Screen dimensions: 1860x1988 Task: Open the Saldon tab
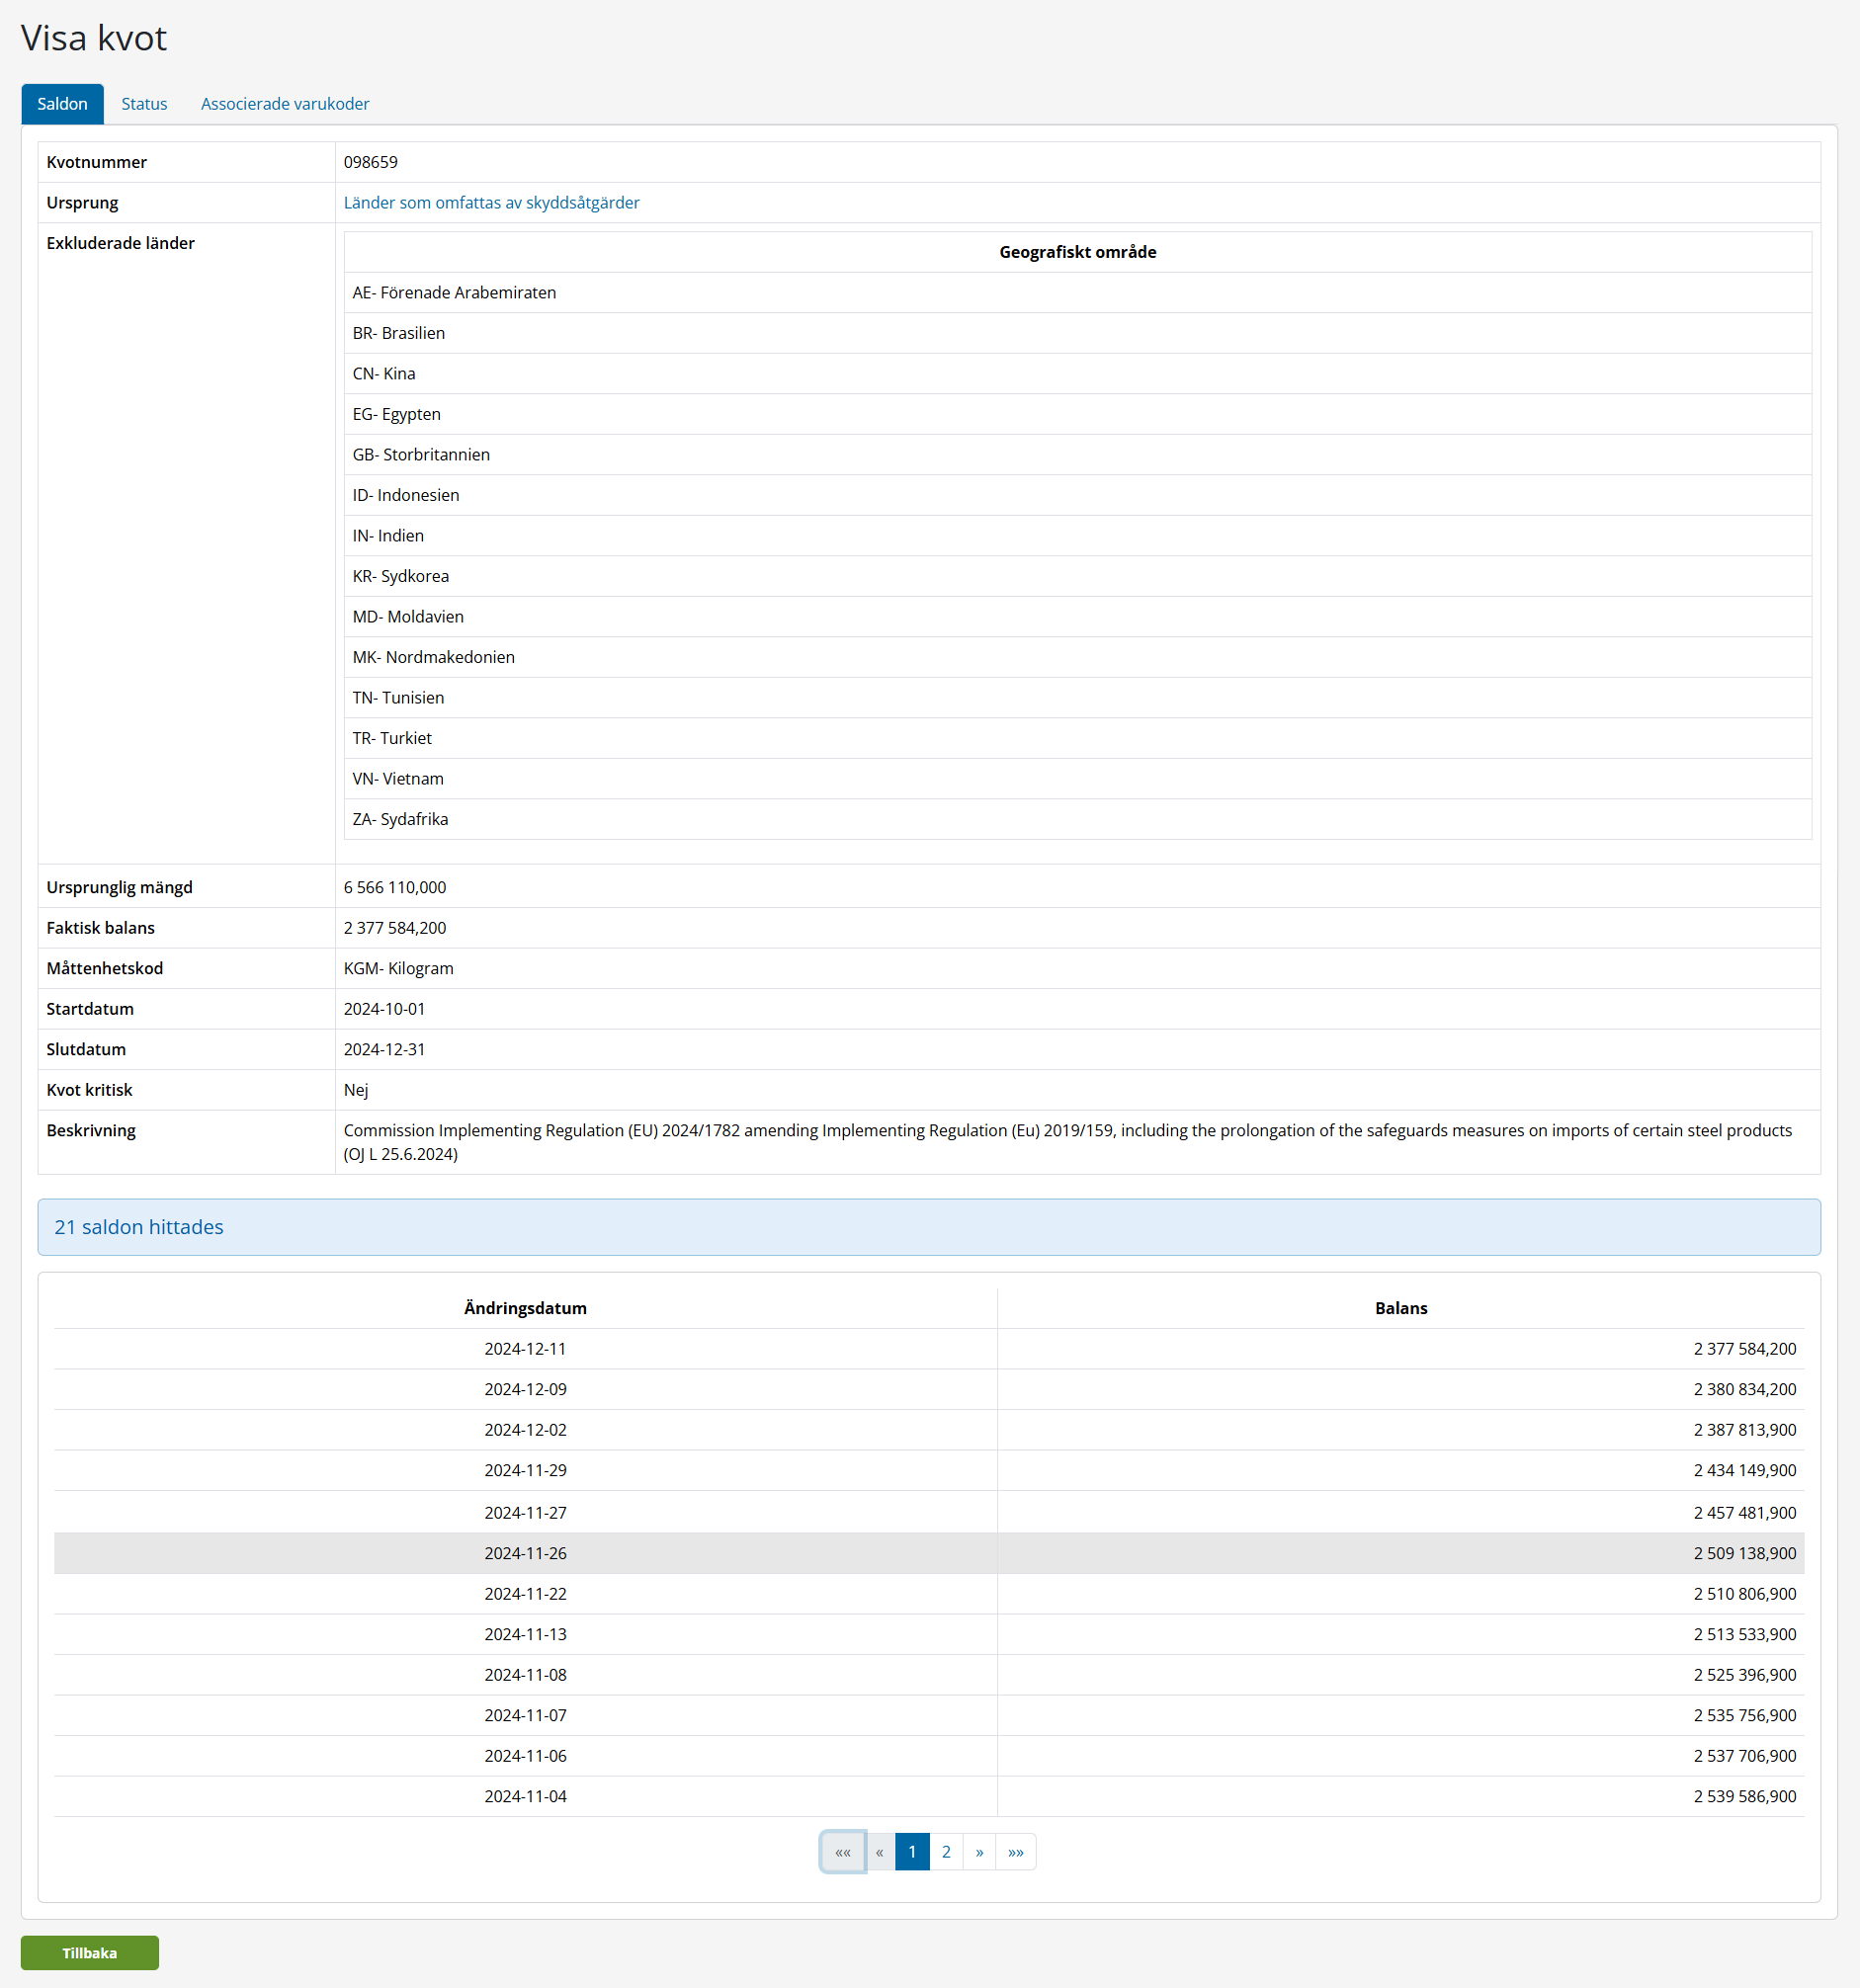tap(62, 104)
